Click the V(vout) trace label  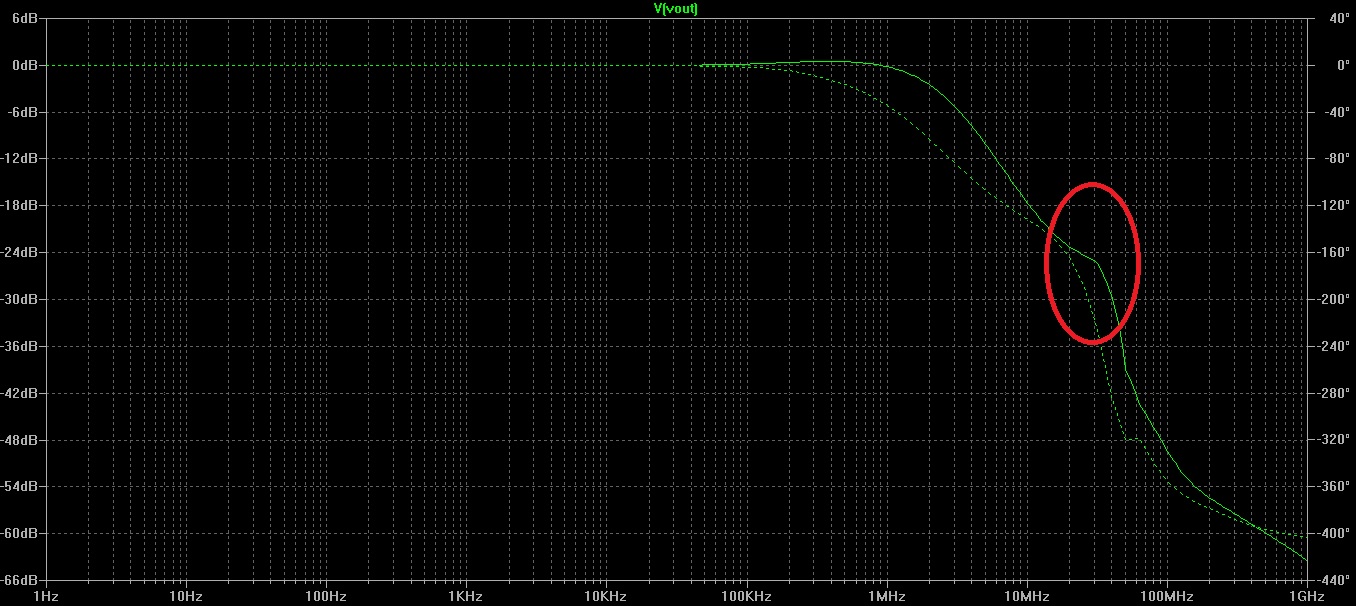(675, 7)
